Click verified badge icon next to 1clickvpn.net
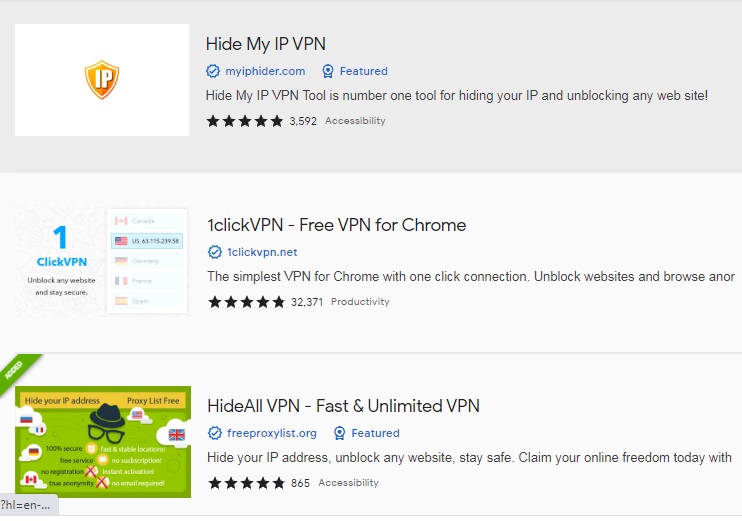 pyautogui.click(x=215, y=252)
